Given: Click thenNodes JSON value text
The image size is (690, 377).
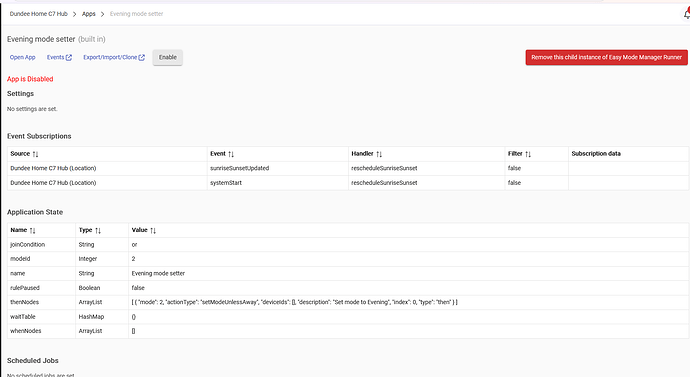Looking at the screenshot, I should [294, 302].
